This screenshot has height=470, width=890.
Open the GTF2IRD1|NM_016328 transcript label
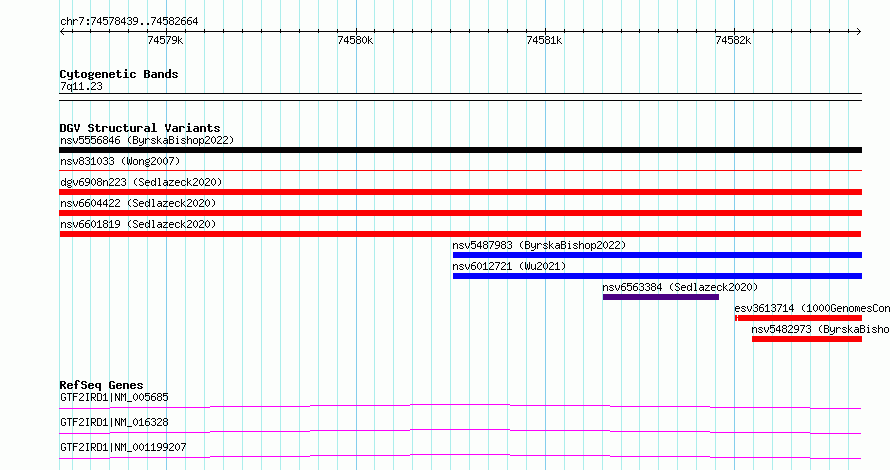click(114, 422)
